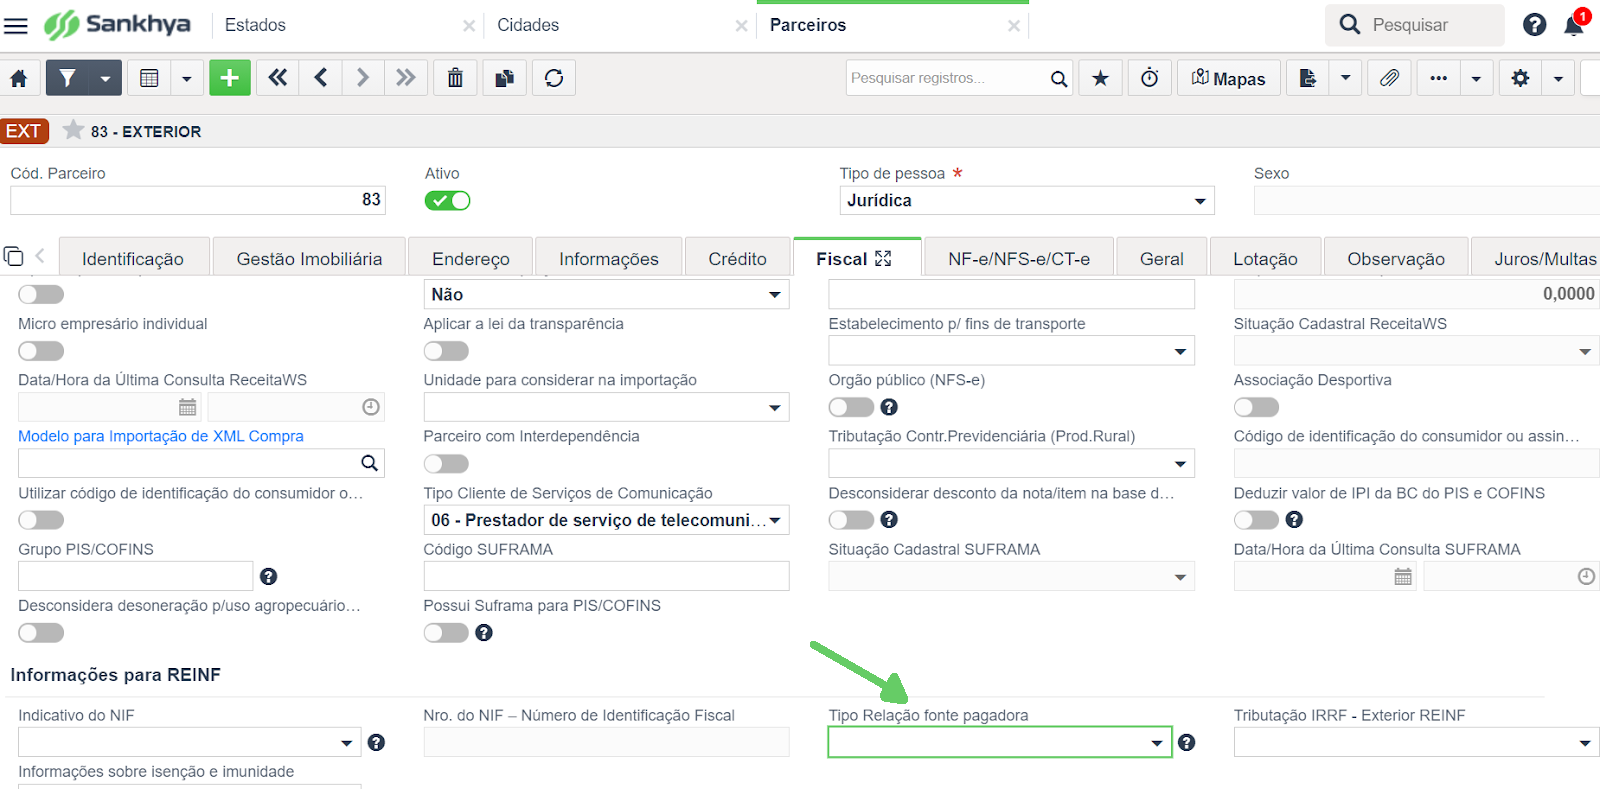This screenshot has height=789, width=1600.
Task: Search the Modelo para Importação de XML field
Action: 369,463
